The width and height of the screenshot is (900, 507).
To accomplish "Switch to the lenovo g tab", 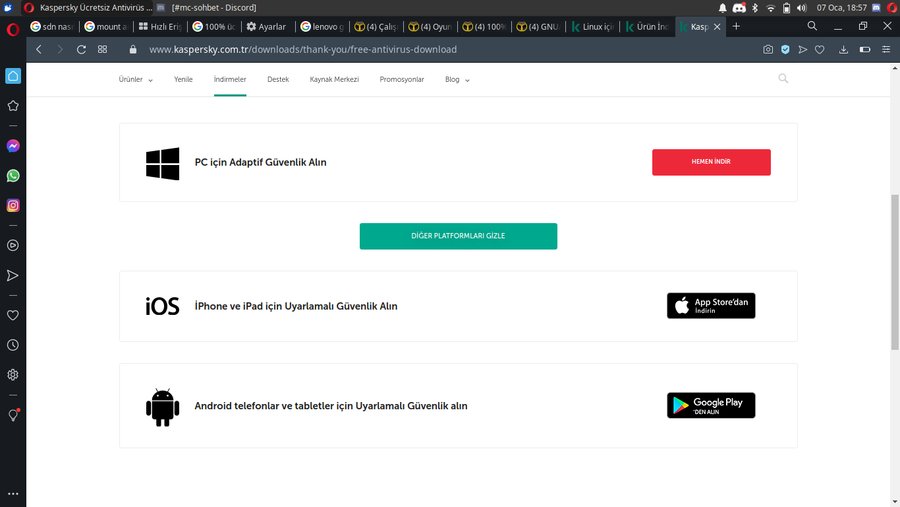I will tap(323, 26).
